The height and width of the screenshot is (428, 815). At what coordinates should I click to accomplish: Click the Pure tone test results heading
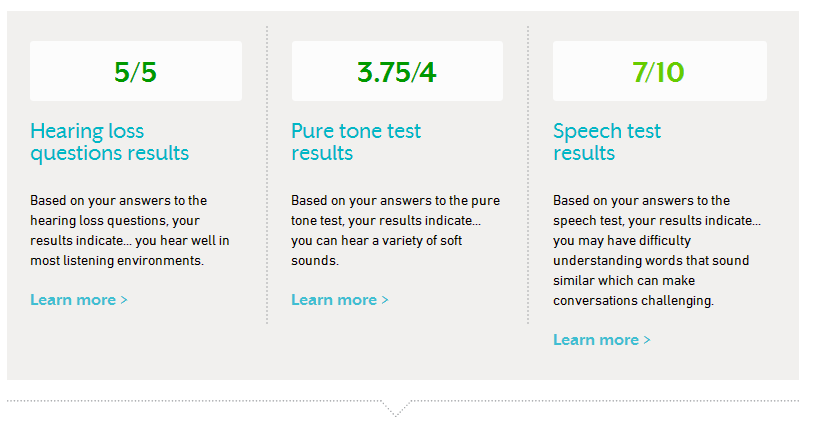(356, 142)
